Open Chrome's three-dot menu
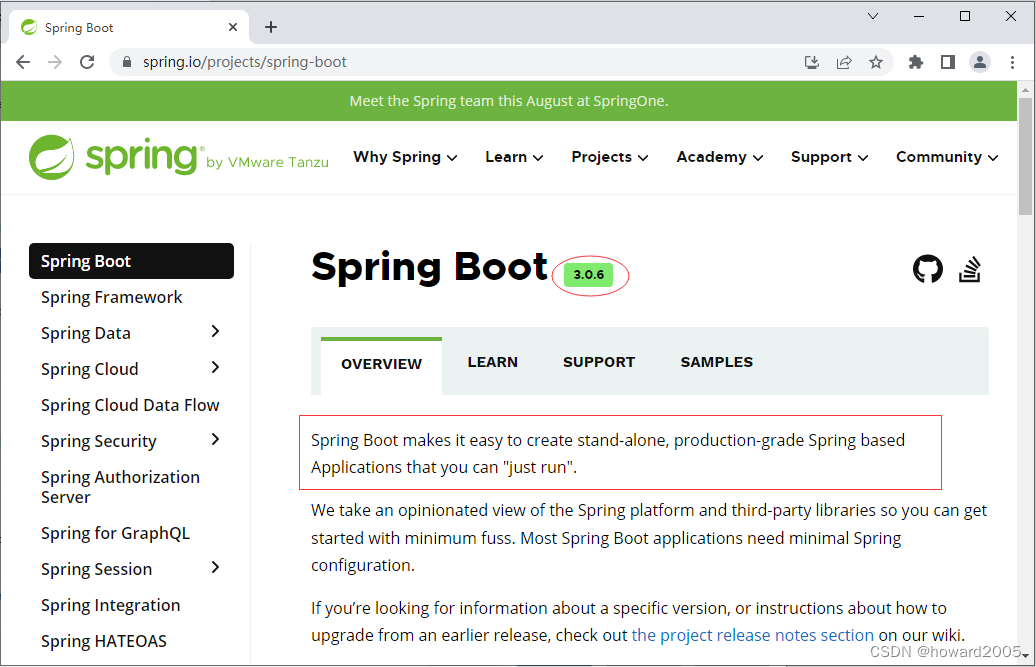Image resolution: width=1036 pixels, height=667 pixels. [x=1012, y=62]
